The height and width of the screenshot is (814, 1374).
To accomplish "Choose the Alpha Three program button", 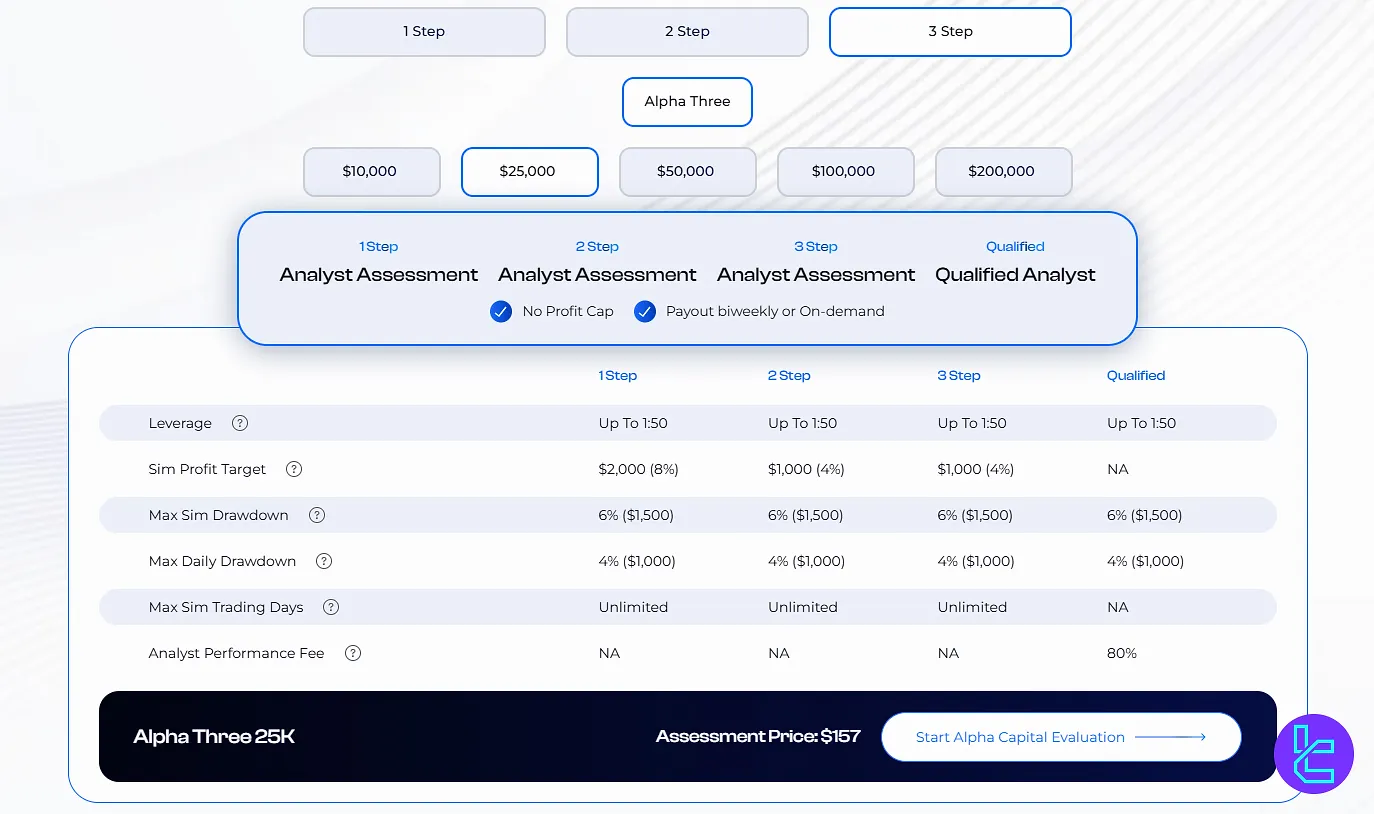I will click(x=687, y=102).
